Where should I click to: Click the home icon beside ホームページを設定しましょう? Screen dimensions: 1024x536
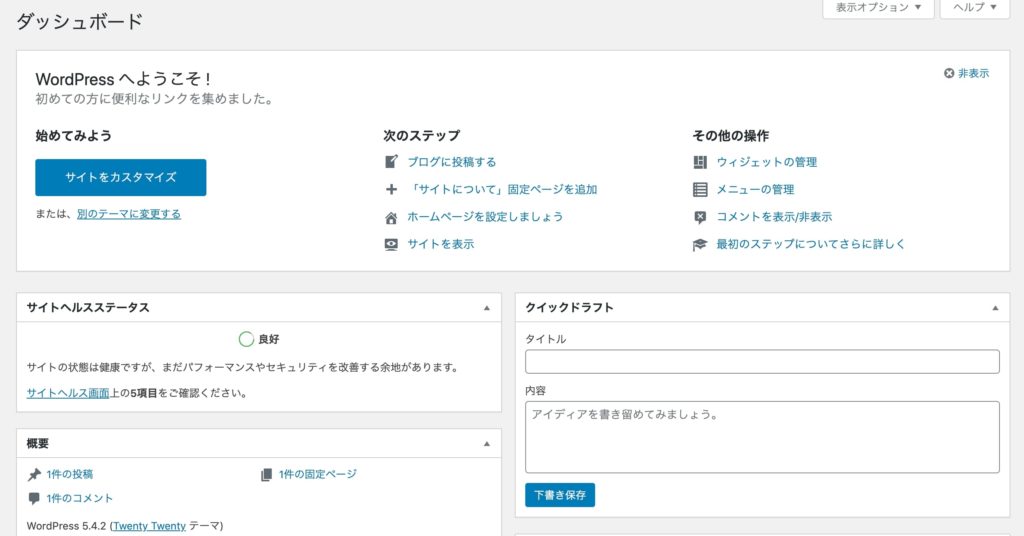(391, 217)
